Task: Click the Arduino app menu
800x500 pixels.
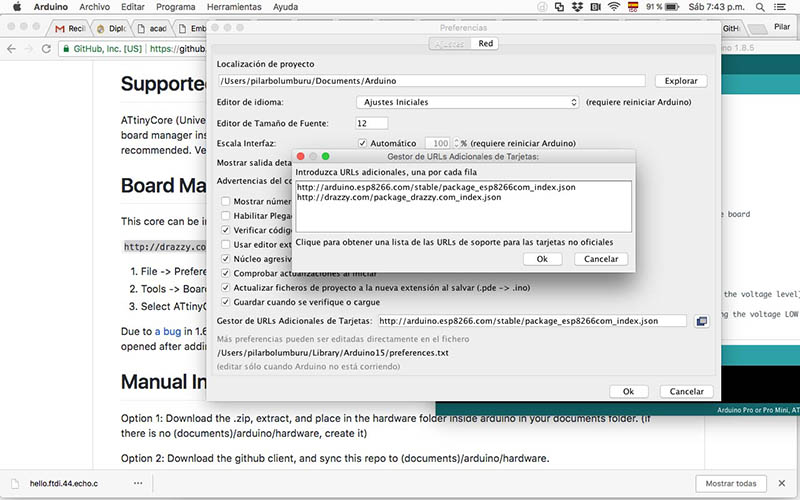Action: [51, 7]
